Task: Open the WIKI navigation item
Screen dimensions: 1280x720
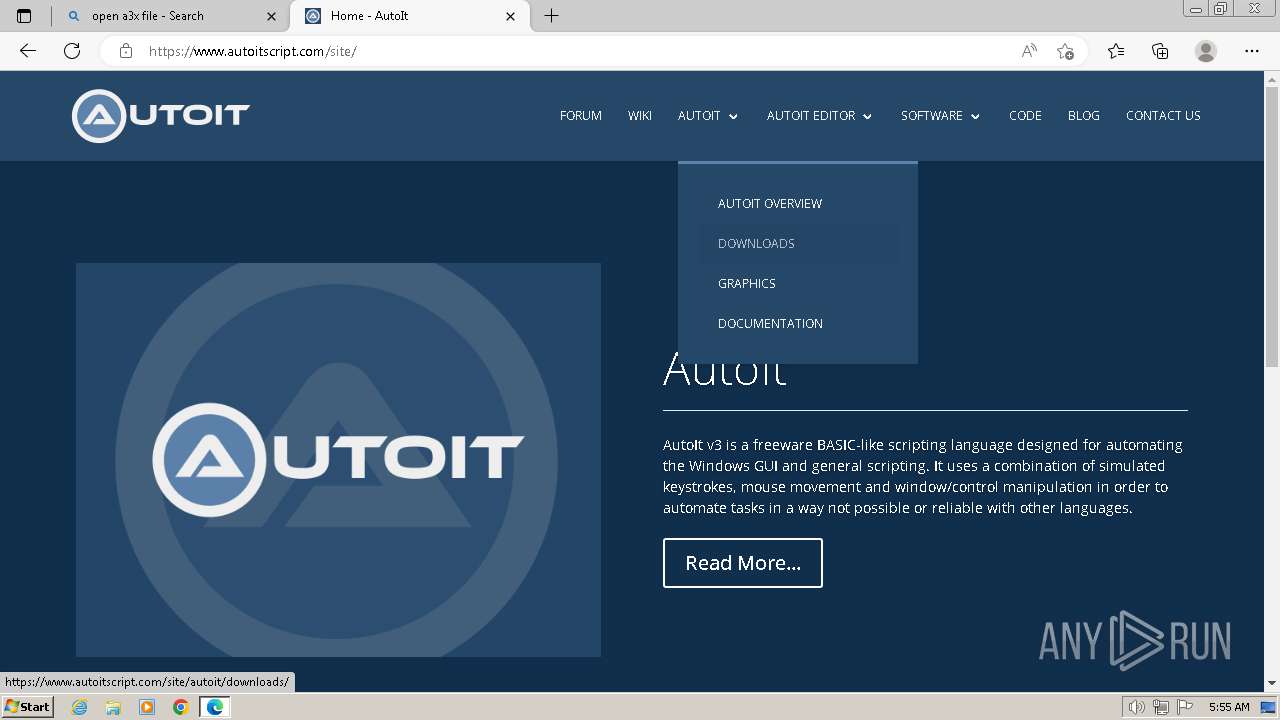Action: point(640,116)
